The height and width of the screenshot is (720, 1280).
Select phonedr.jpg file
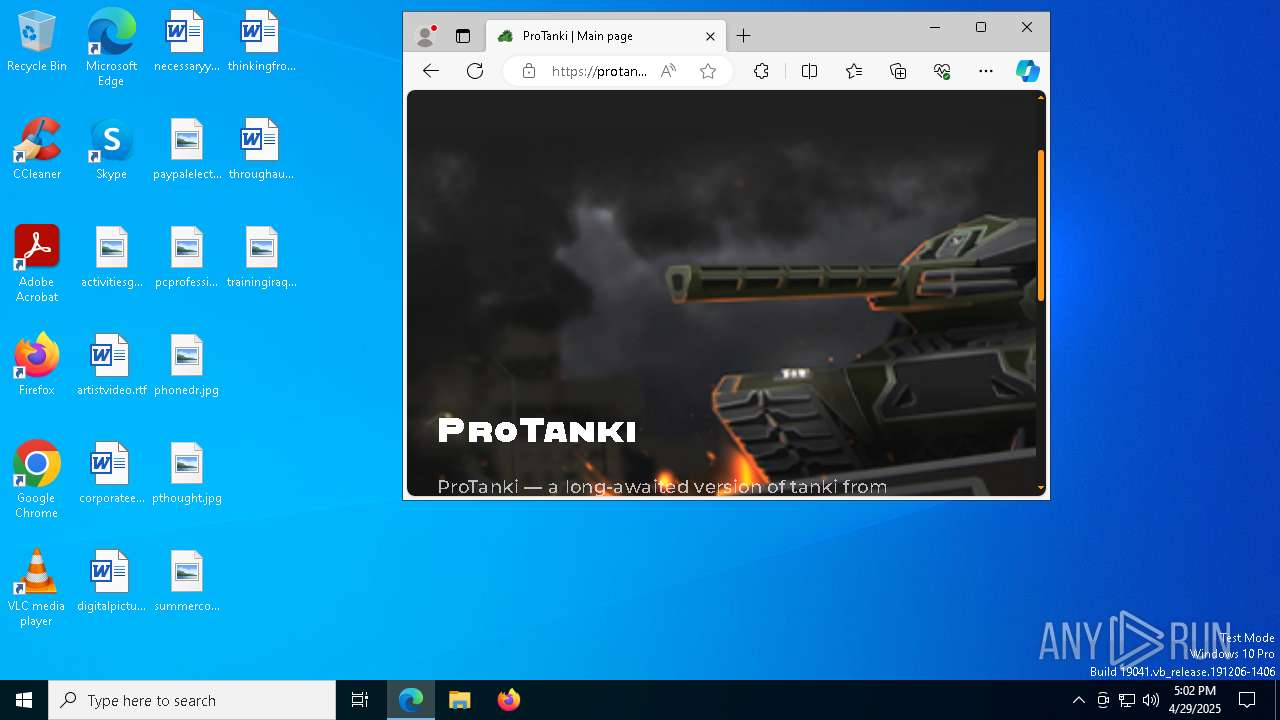[186, 366]
